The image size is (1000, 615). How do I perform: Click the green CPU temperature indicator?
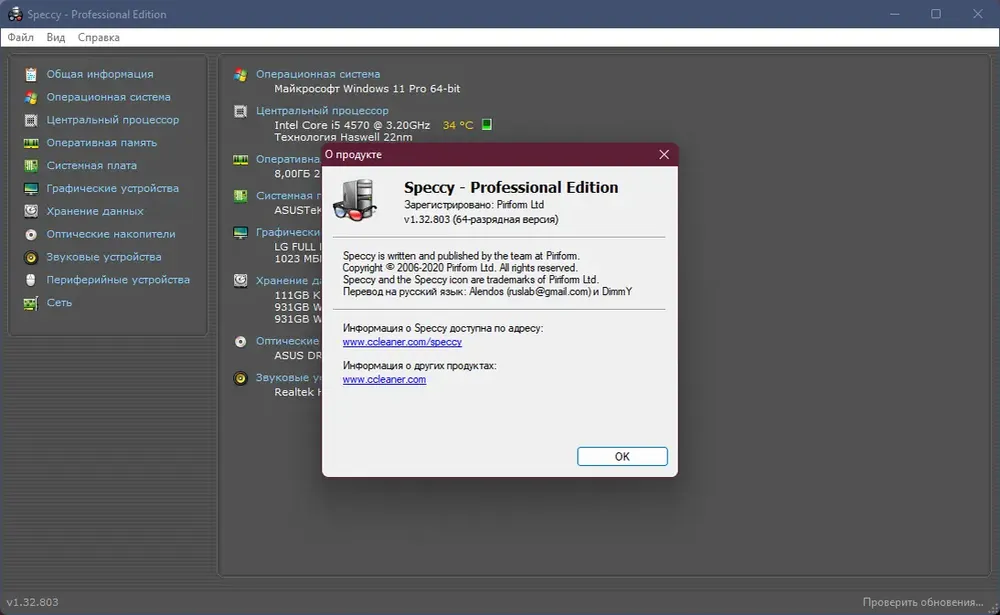487,125
